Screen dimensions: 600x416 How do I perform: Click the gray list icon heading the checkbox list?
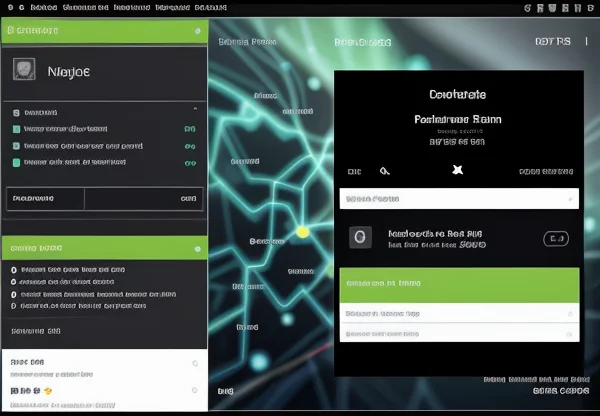(16, 113)
